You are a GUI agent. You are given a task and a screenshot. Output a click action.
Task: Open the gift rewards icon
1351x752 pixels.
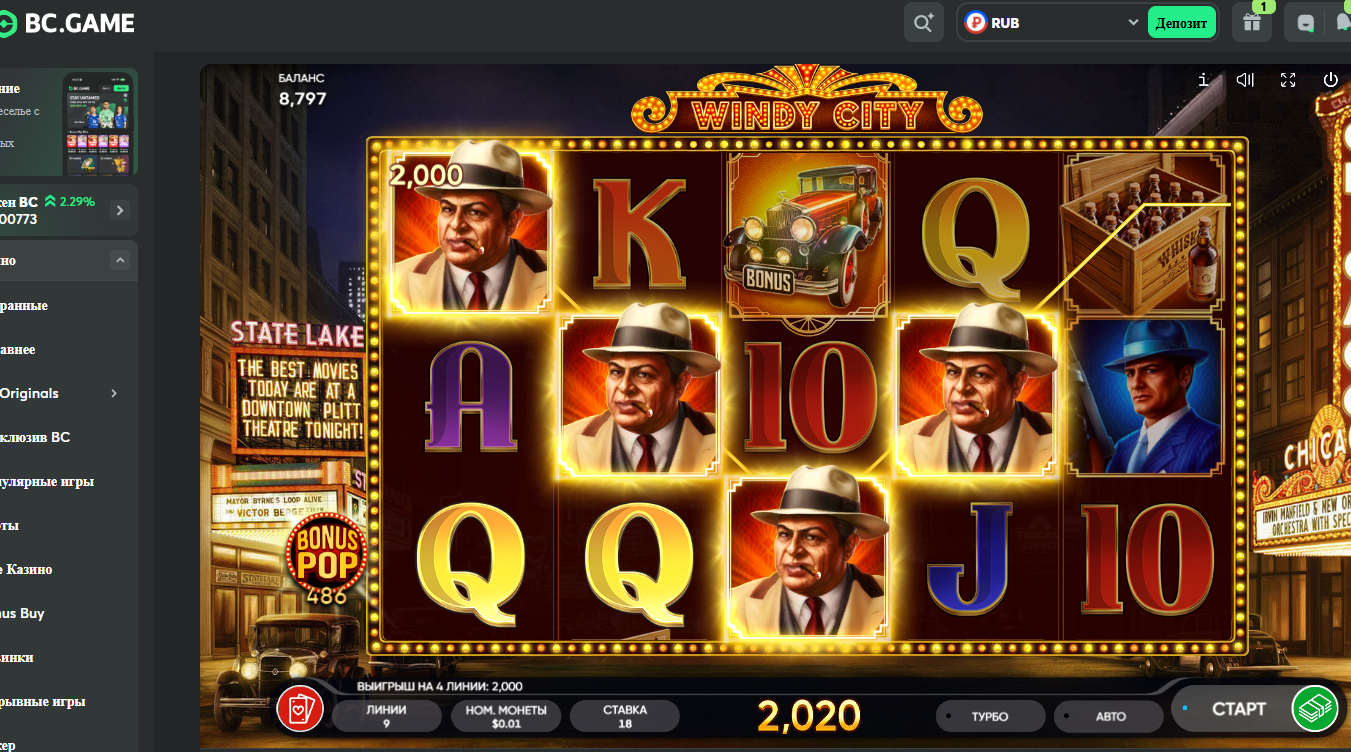[x=1252, y=22]
